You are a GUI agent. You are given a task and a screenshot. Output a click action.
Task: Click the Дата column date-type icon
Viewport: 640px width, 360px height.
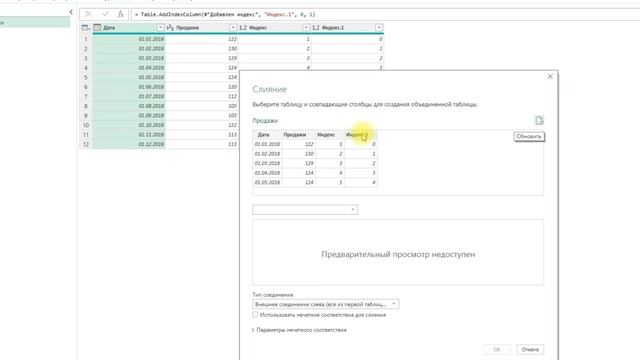(x=97, y=28)
